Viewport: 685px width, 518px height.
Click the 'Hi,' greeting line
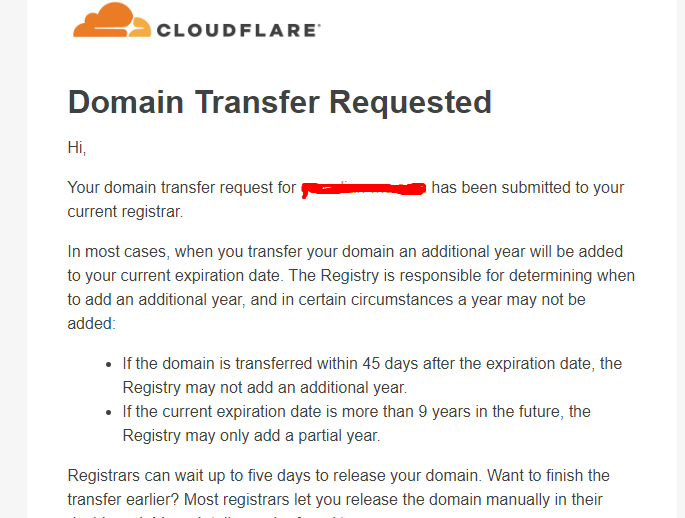(77, 148)
